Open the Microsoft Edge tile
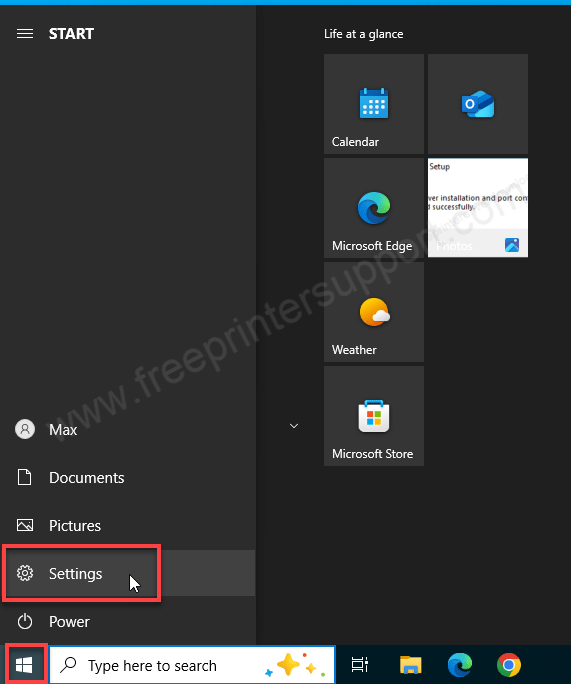 click(x=374, y=208)
